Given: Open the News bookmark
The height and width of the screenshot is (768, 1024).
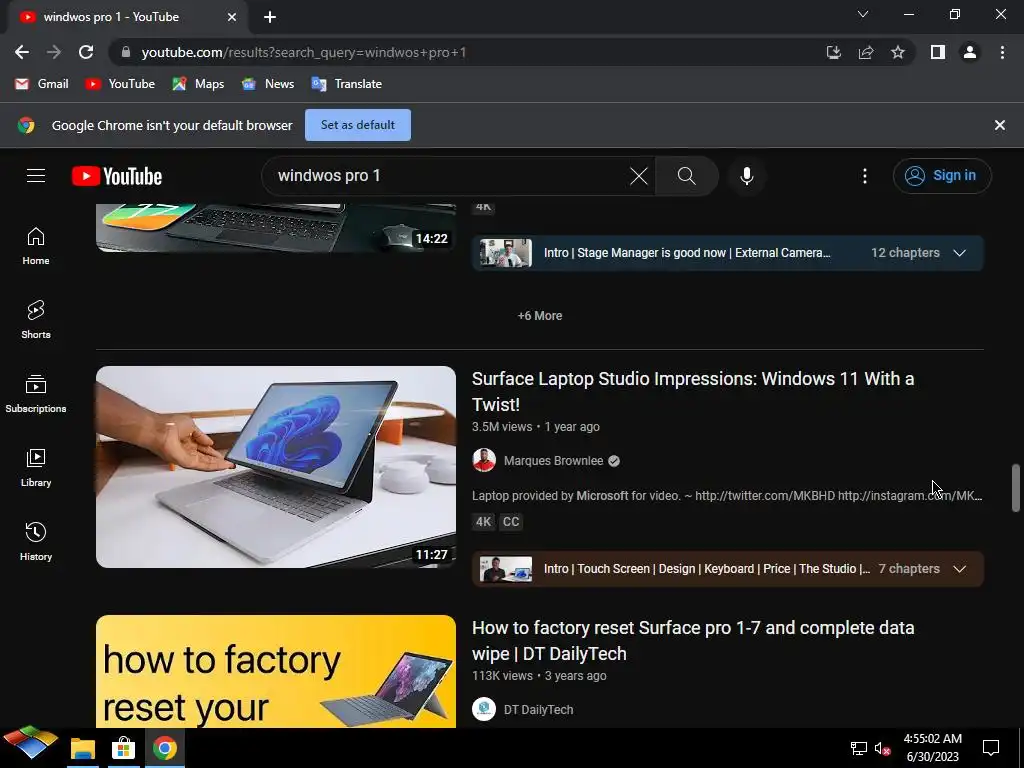Looking at the screenshot, I should [x=268, y=84].
